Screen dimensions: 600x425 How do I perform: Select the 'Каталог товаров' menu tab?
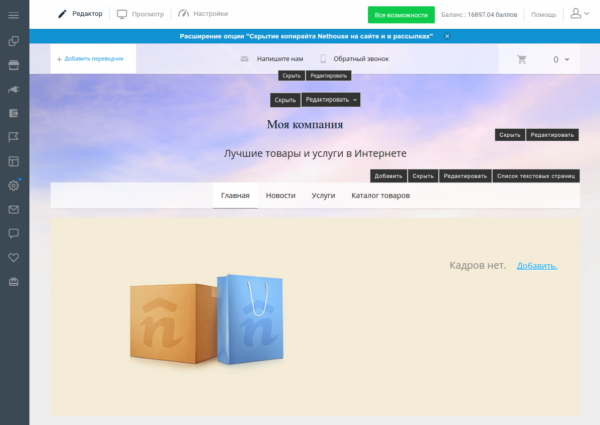click(380, 196)
